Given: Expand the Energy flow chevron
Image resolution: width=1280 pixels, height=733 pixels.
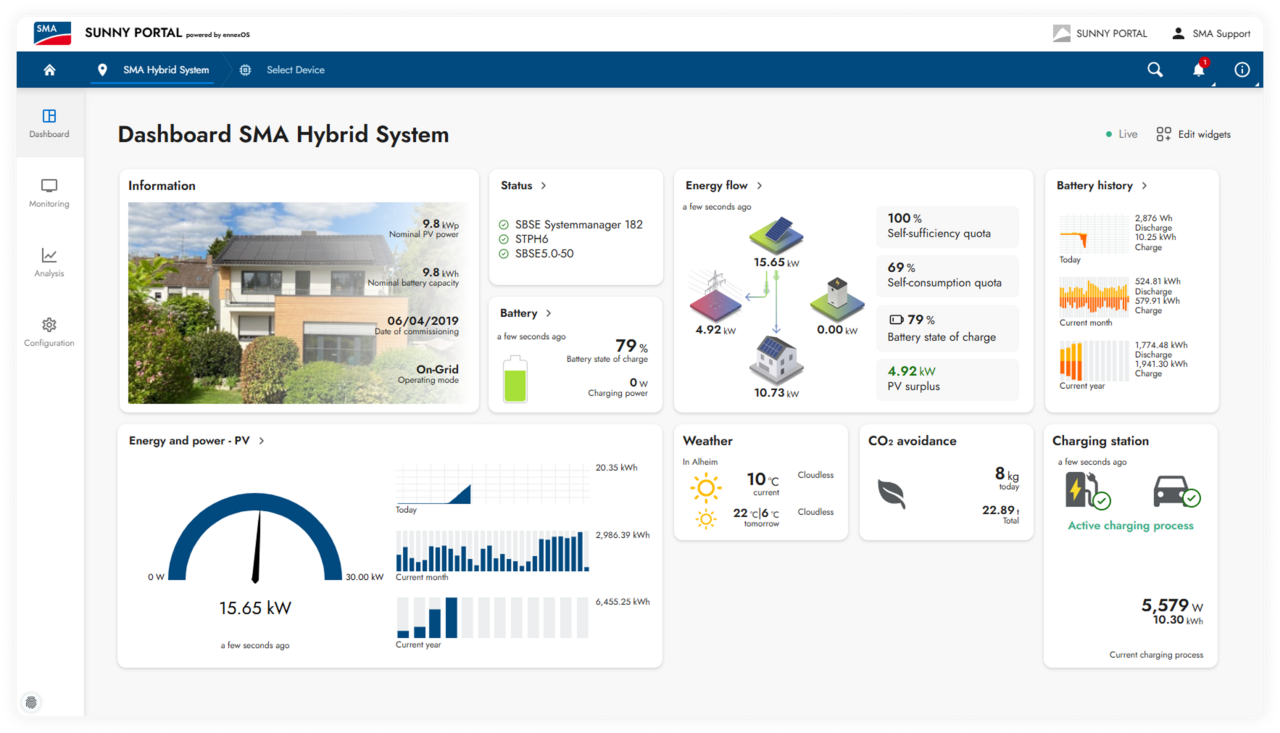Looking at the screenshot, I should [x=759, y=185].
